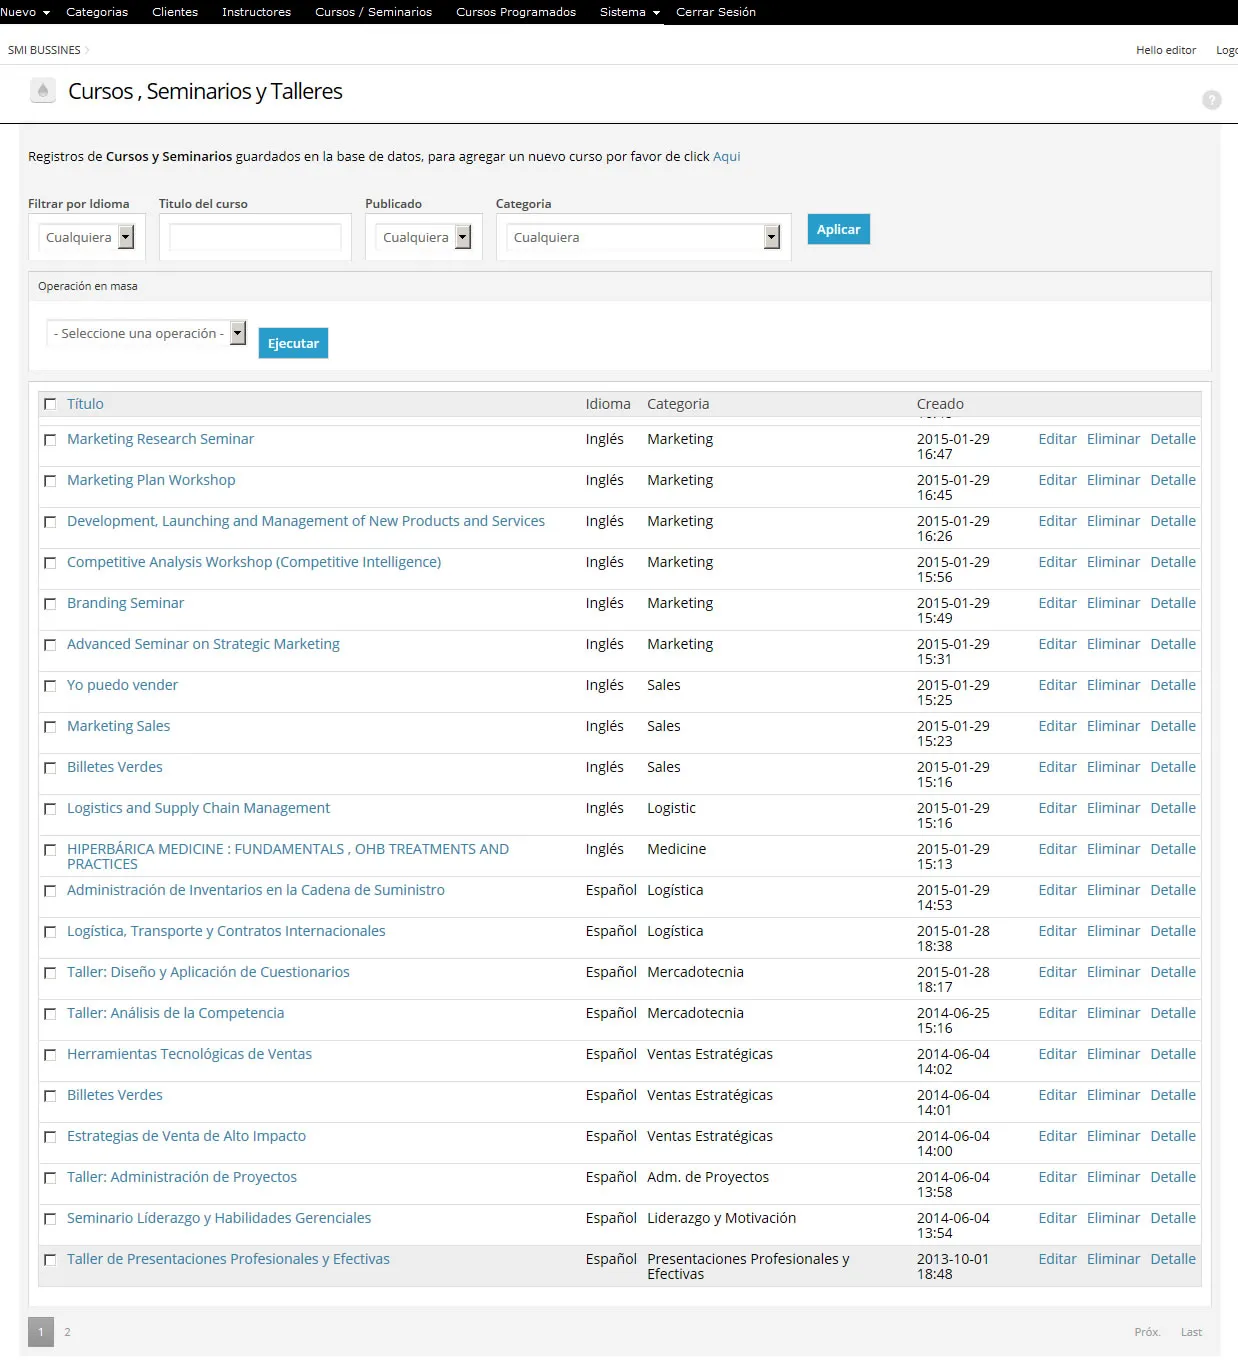Open the Filtrar por Idioma dropdown

[86, 237]
